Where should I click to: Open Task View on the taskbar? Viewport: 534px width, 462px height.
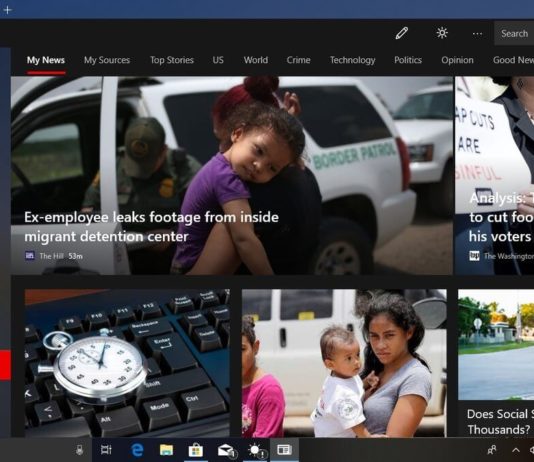click(106, 450)
